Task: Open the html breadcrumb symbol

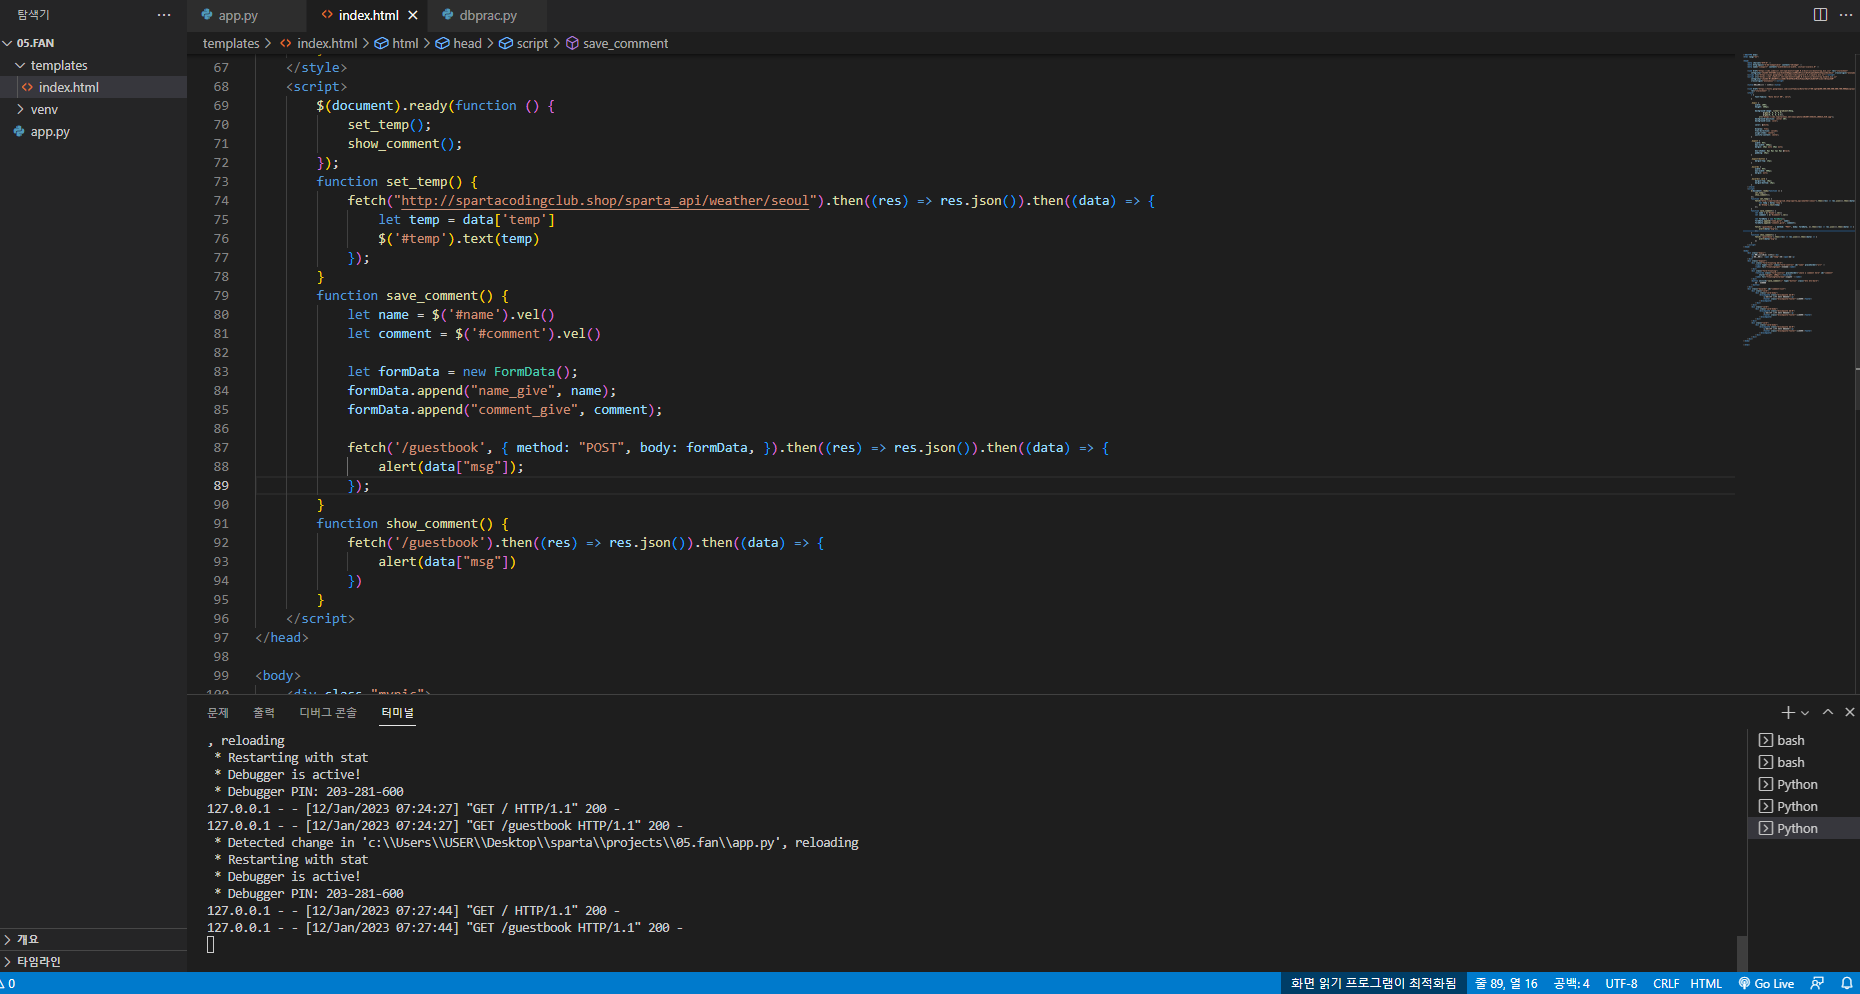Action: click(x=397, y=43)
